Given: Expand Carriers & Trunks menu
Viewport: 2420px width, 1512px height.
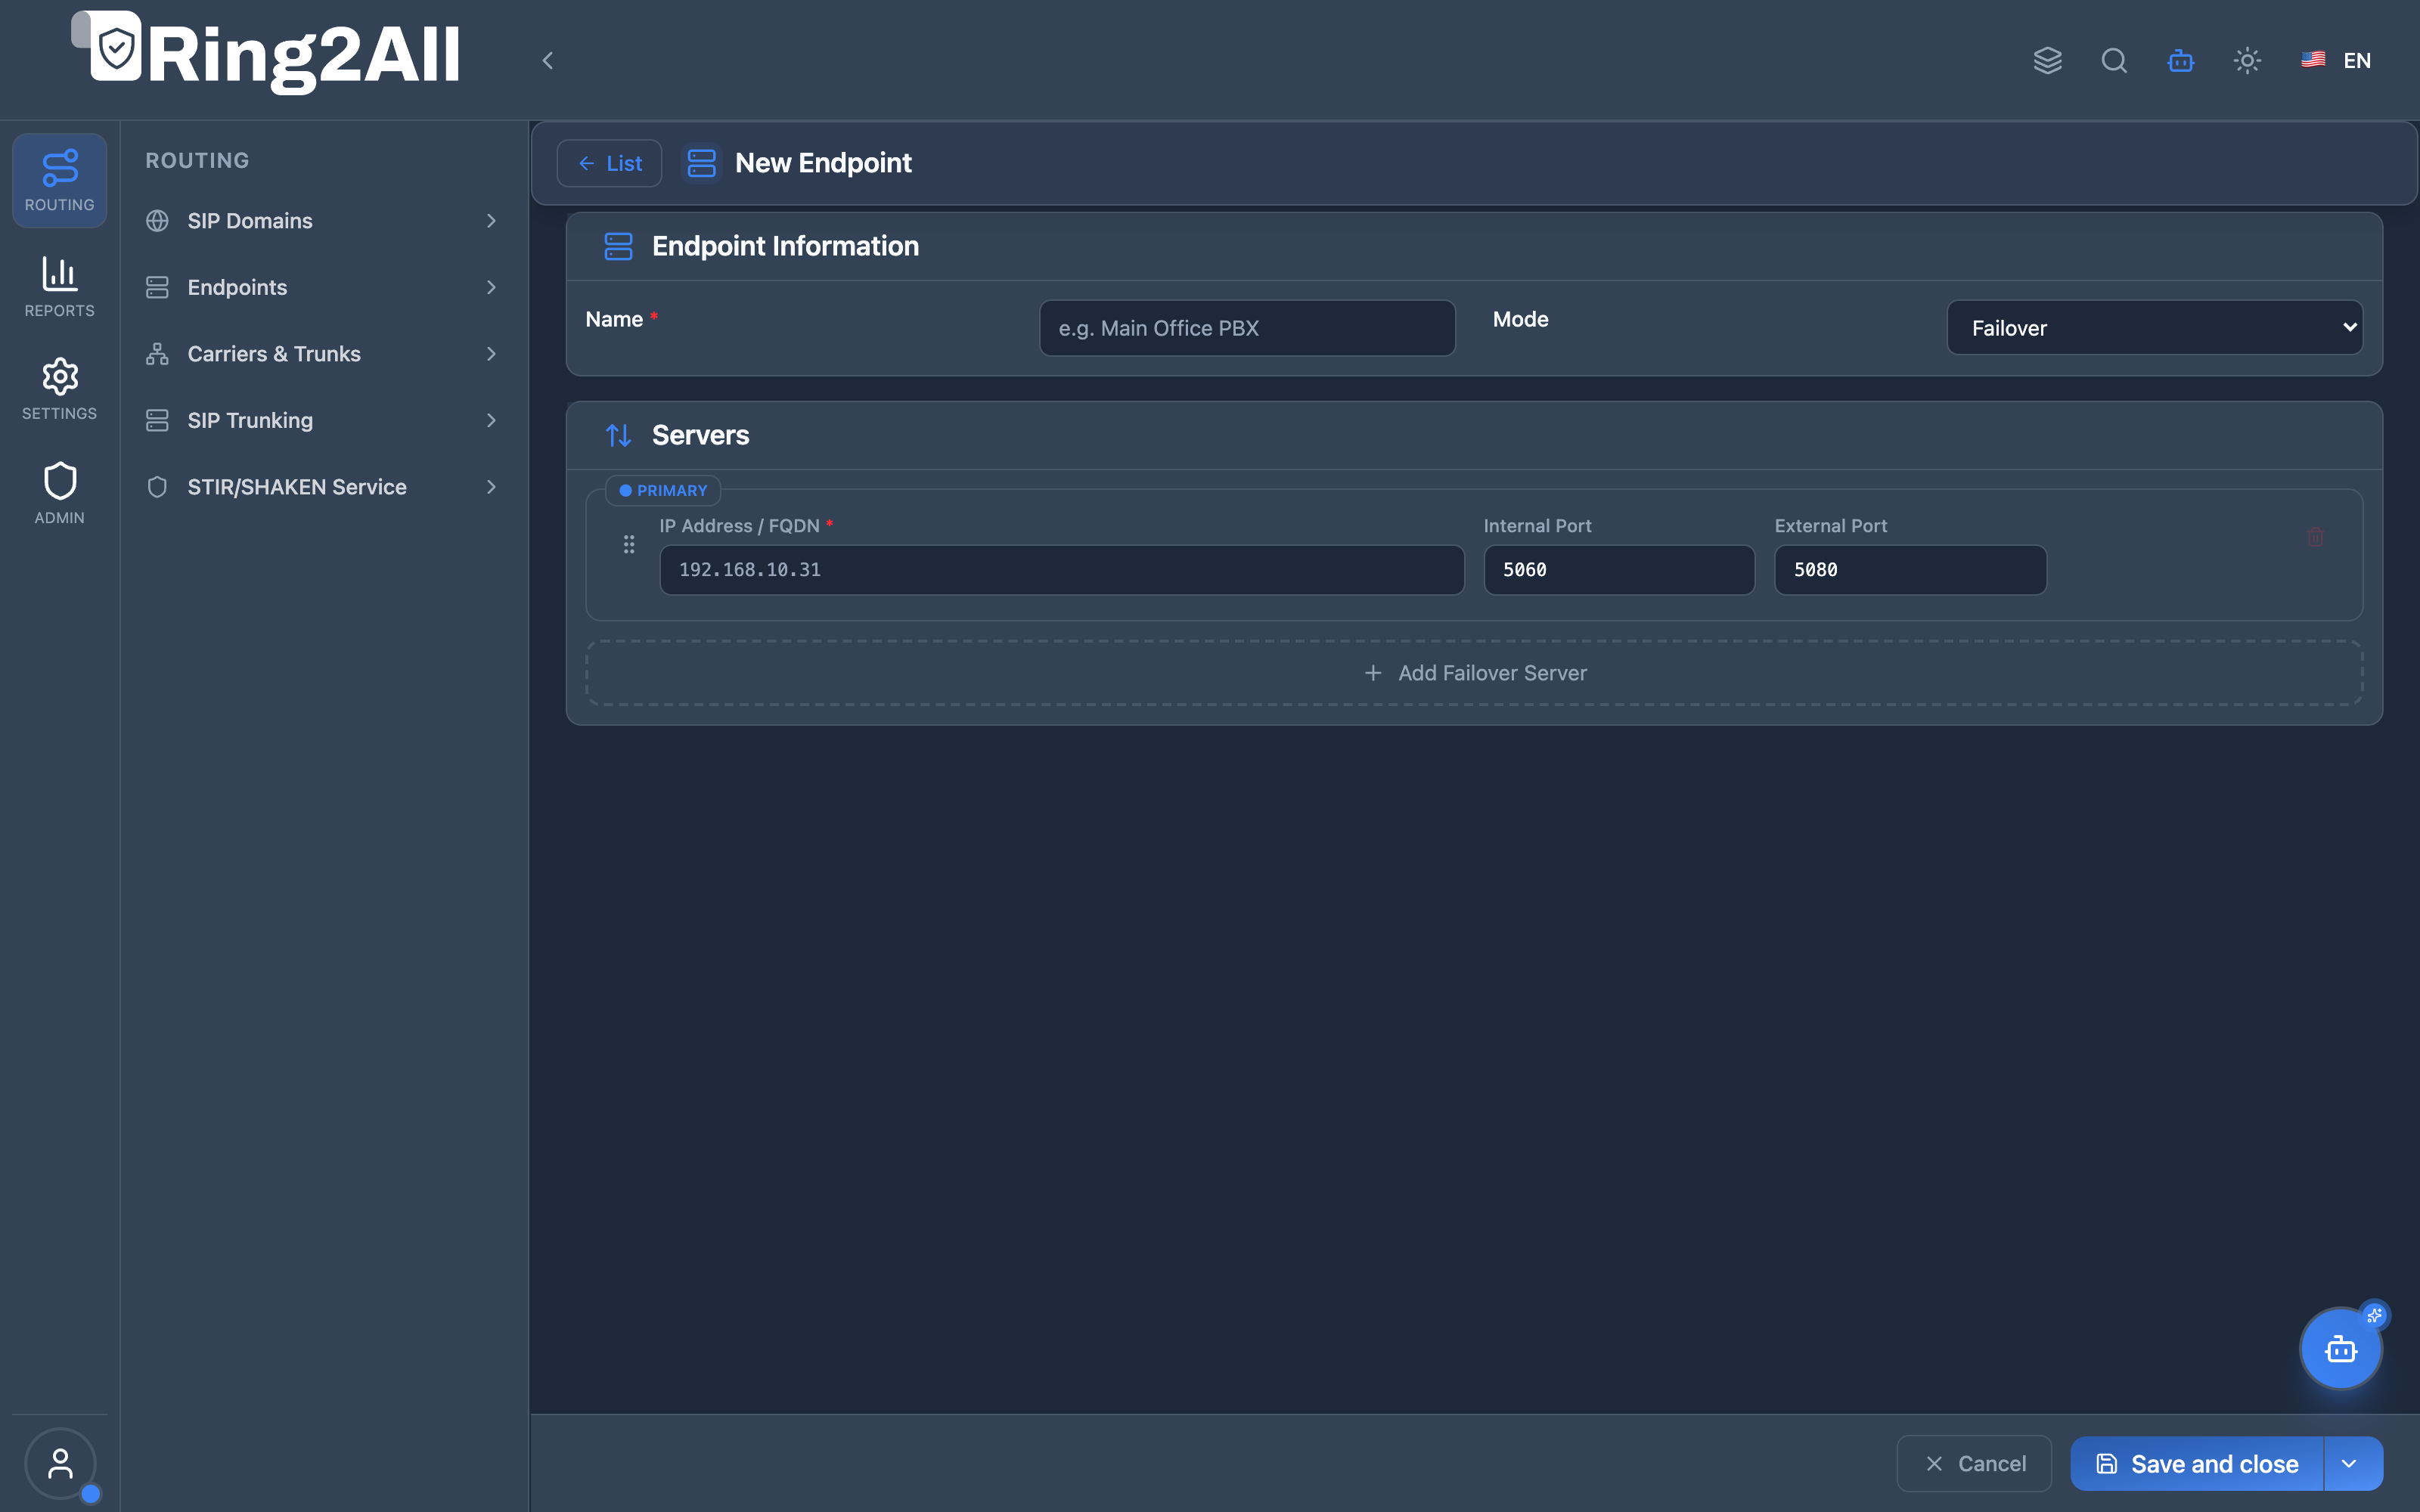Looking at the screenshot, I should [321, 354].
